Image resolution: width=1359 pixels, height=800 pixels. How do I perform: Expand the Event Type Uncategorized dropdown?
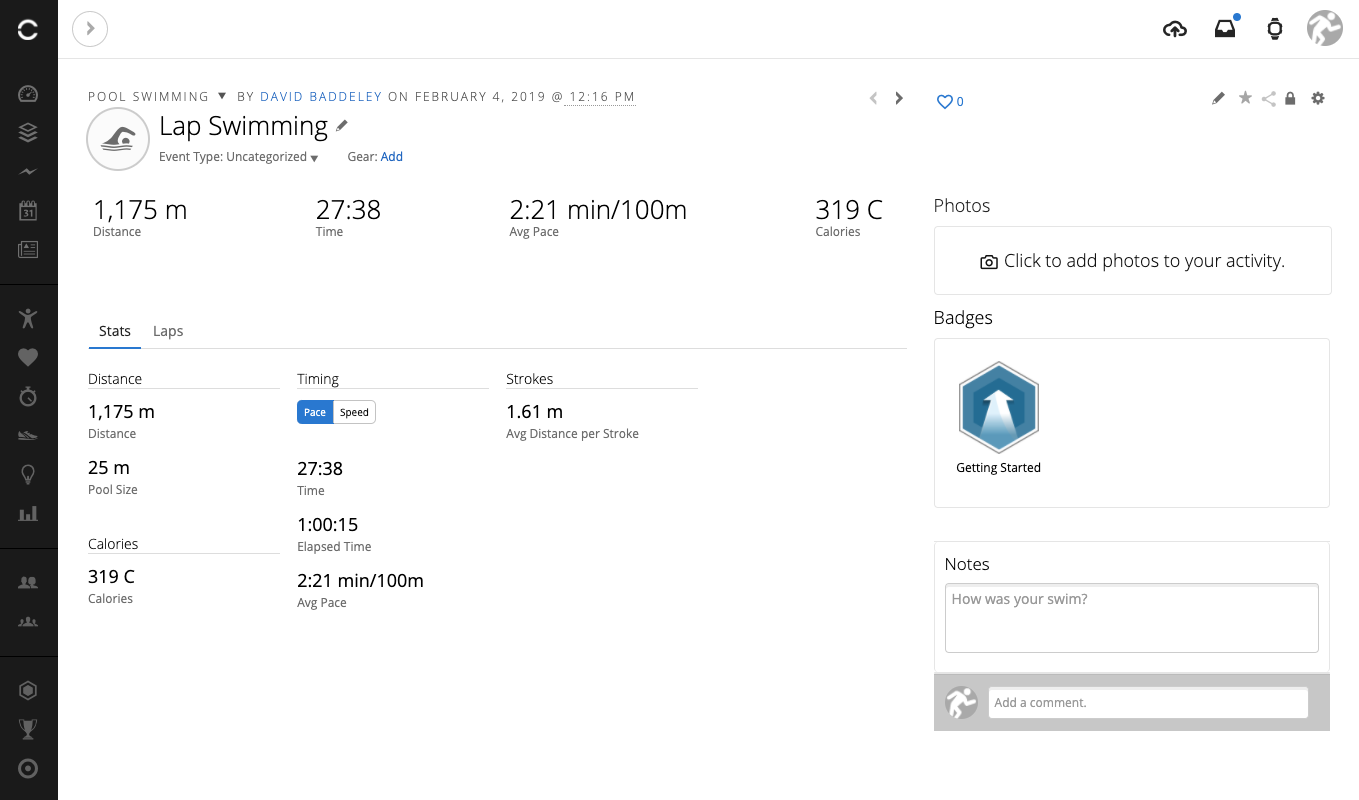click(314, 158)
